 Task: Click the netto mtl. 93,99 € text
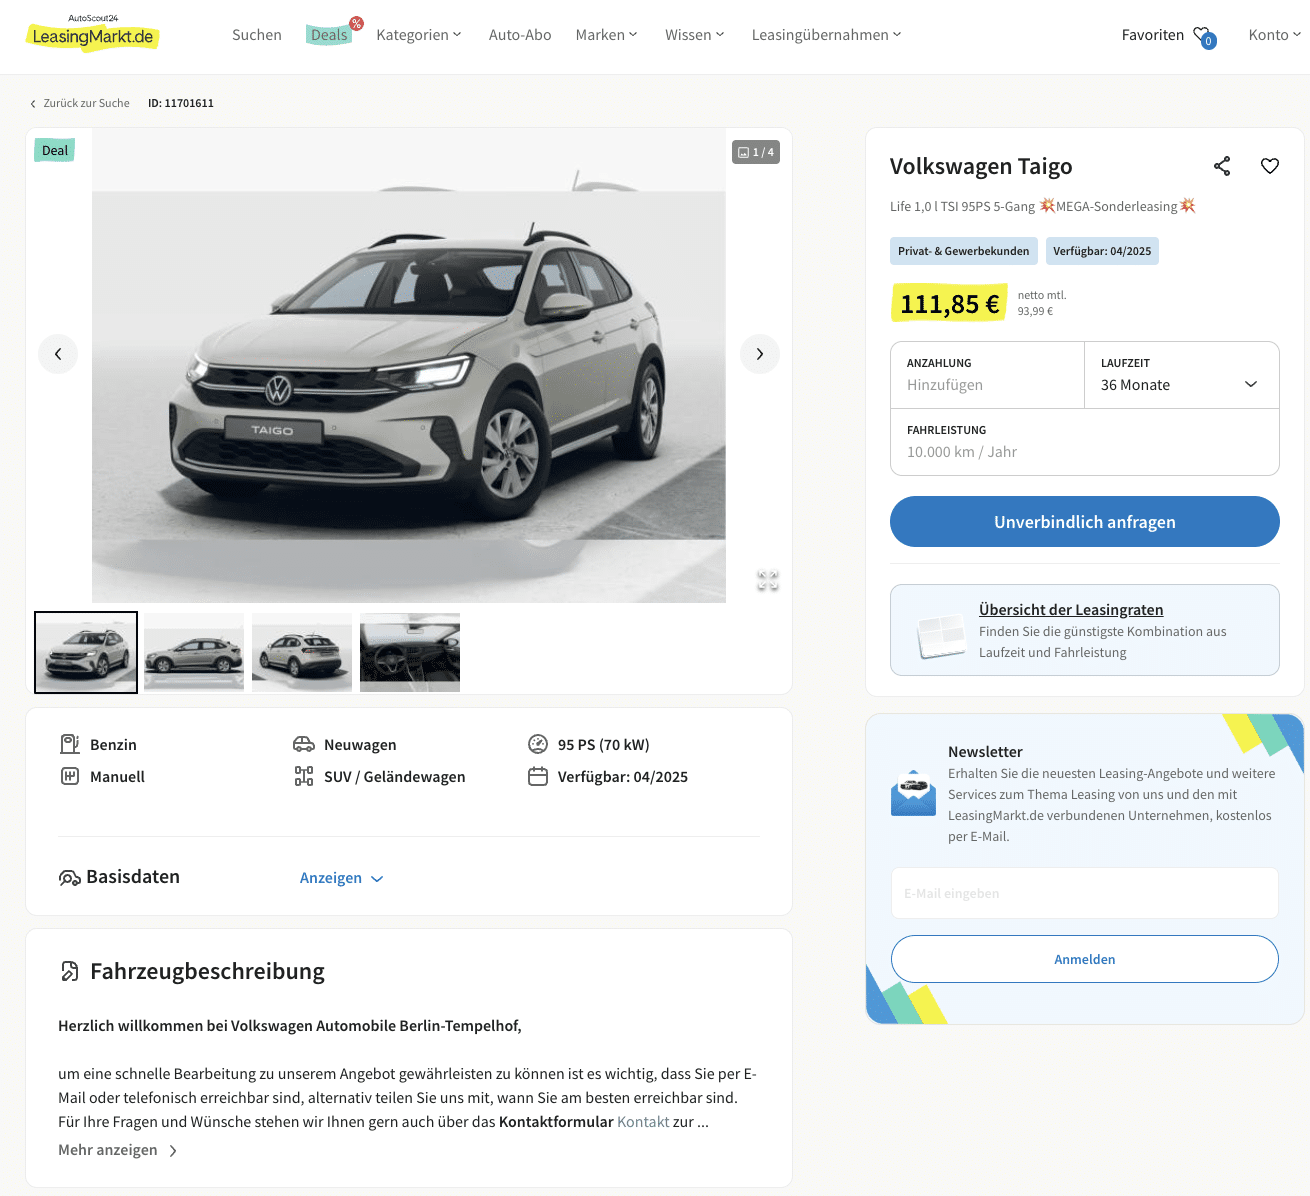(x=1042, y=303)
